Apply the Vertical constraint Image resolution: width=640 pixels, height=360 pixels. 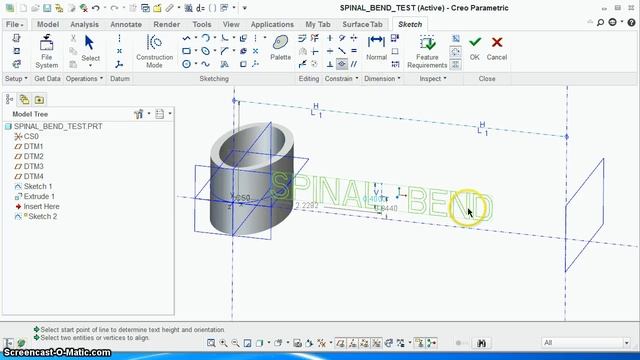(330, 38)
